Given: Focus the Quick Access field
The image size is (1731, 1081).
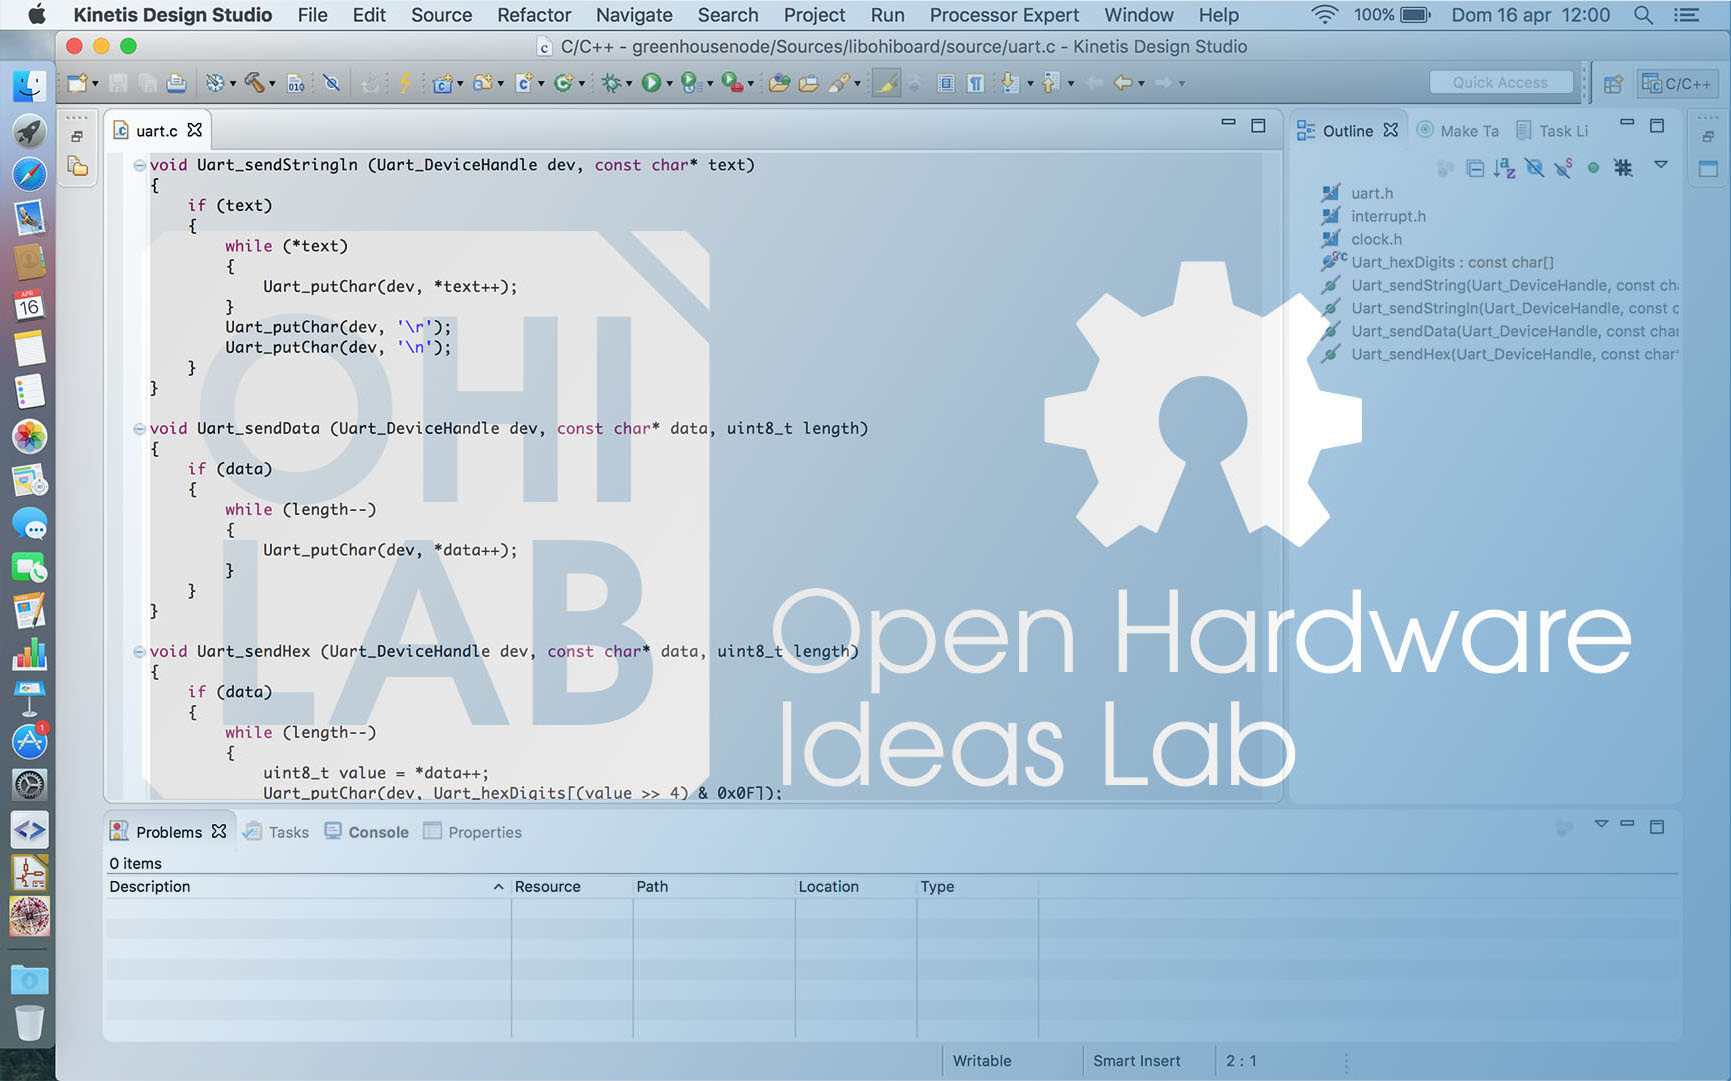Looking at the screenshot, I should 1500,83.
